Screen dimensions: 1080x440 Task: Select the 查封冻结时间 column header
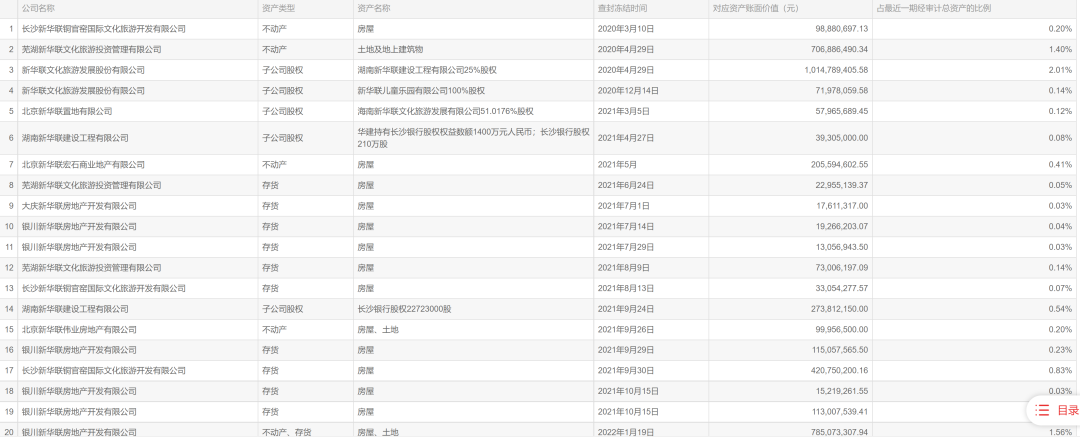(x=623, y=9)
